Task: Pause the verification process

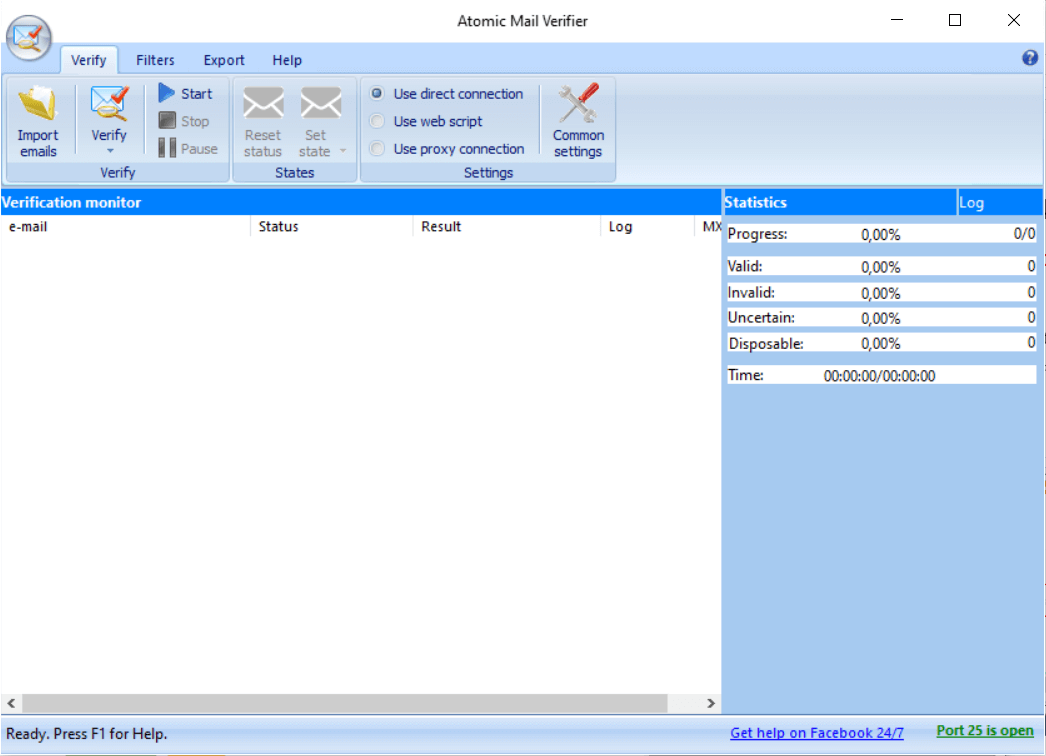Action: (x=188, y=148)
